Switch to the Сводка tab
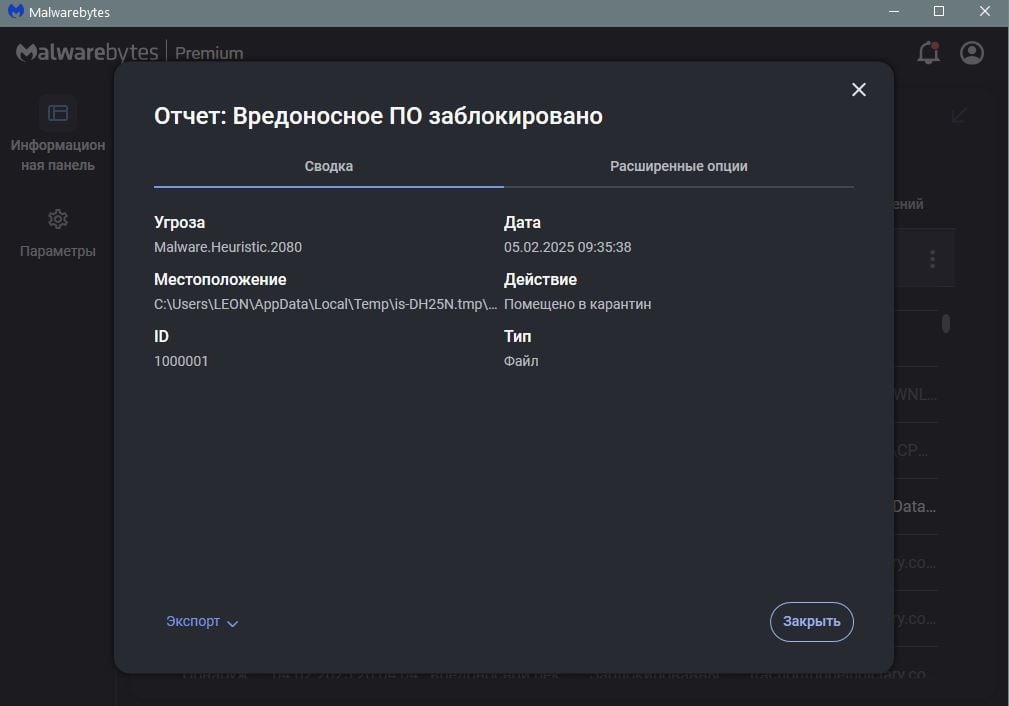The height and width of the screenshot is (706, 1009). pos(329,166)
